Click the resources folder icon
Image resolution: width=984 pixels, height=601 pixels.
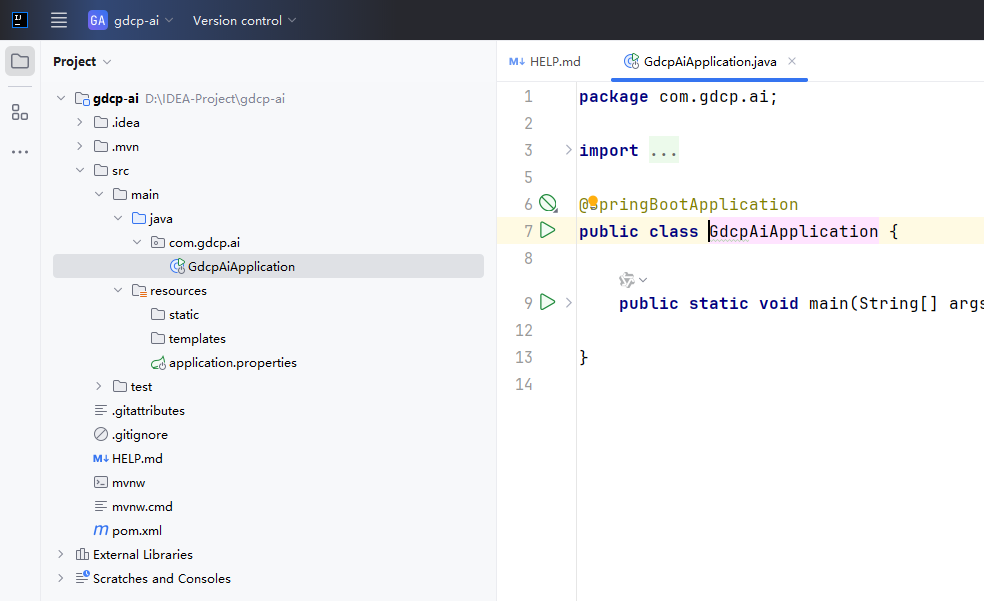pyautogui.click(x=139, y=290)
